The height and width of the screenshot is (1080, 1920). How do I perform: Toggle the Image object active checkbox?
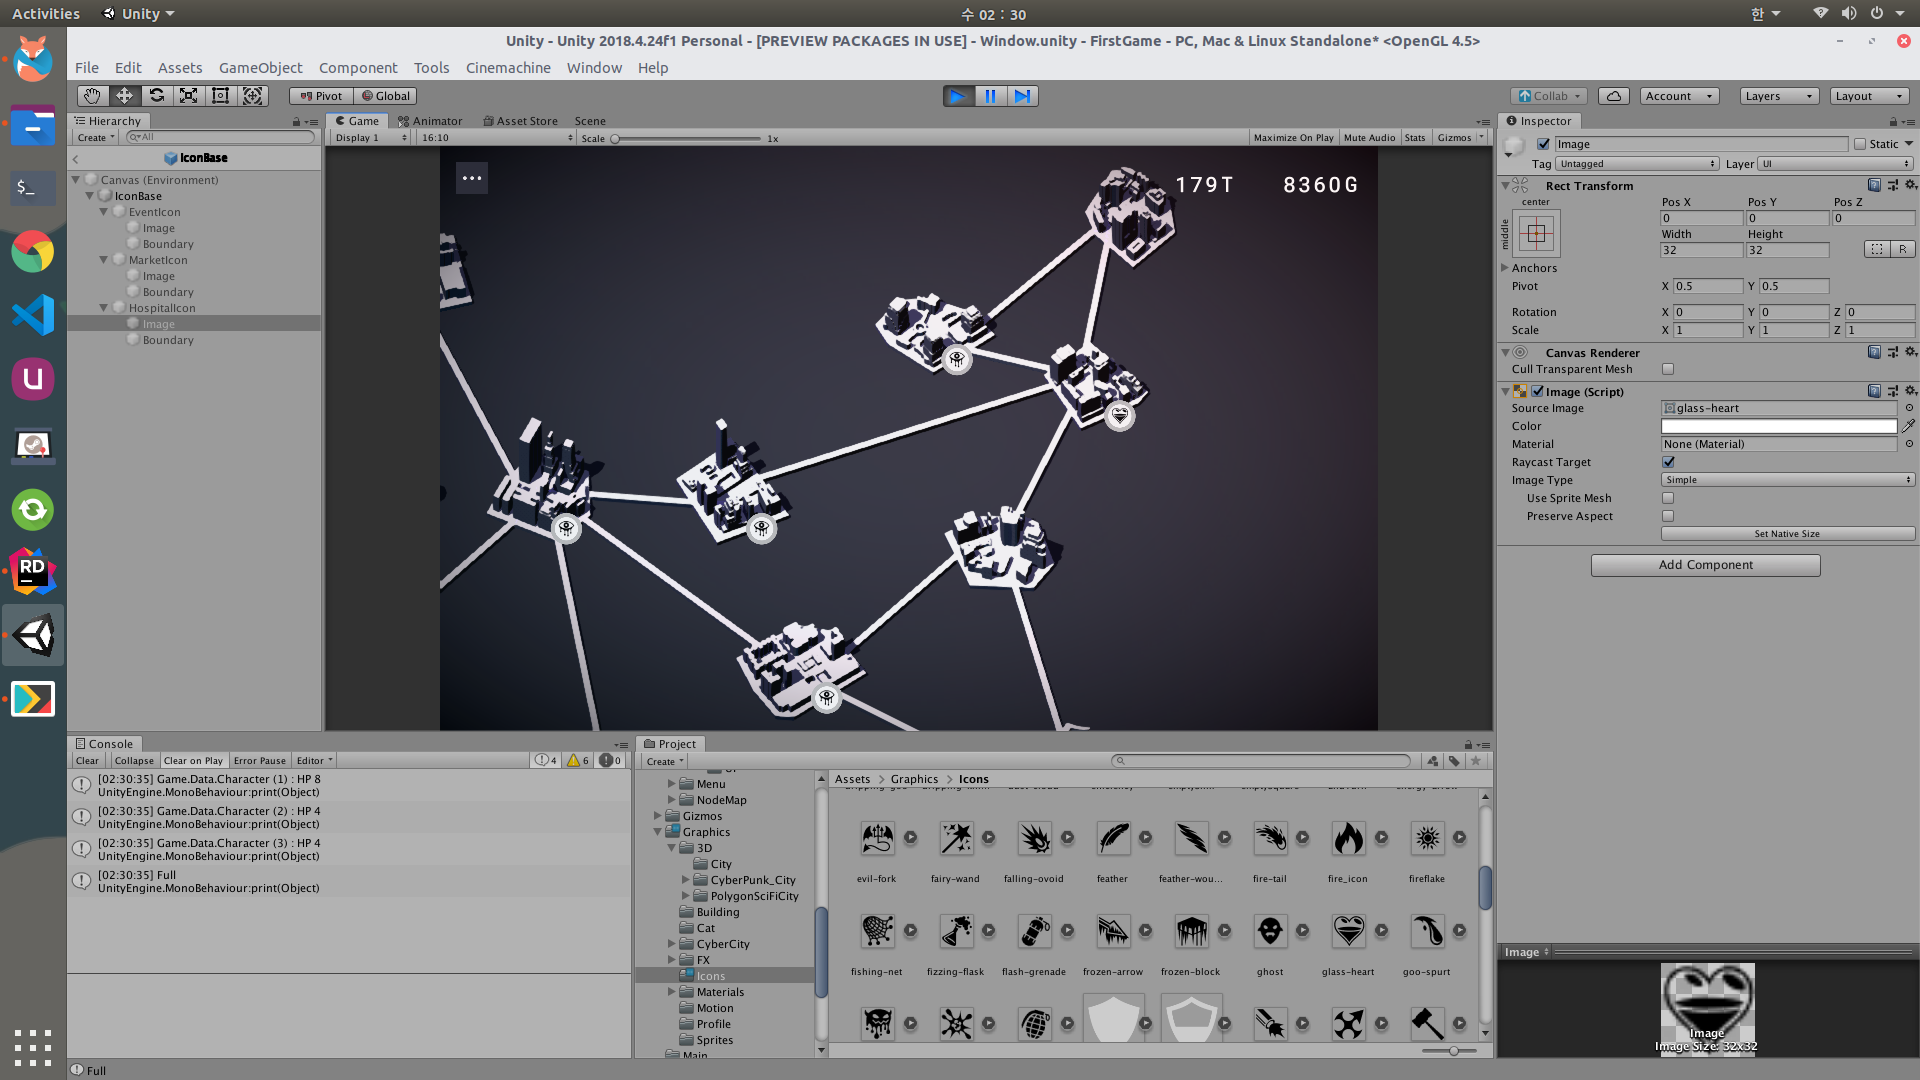tap(1543, 144)
